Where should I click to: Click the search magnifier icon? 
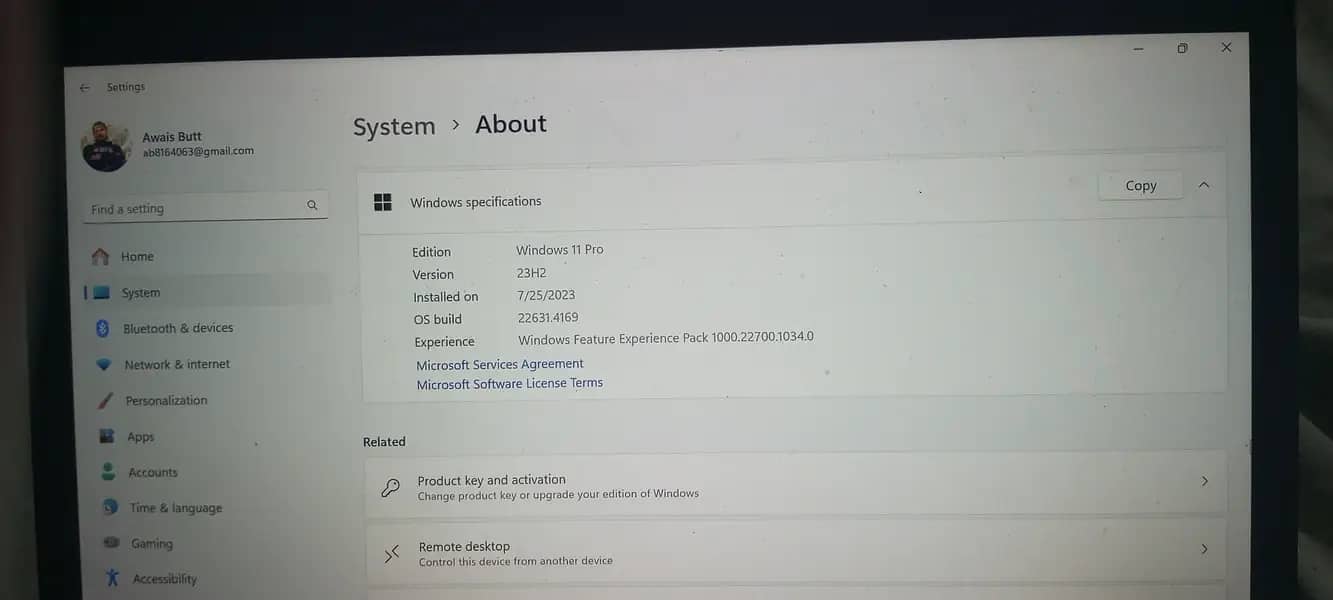coord(312,206)
